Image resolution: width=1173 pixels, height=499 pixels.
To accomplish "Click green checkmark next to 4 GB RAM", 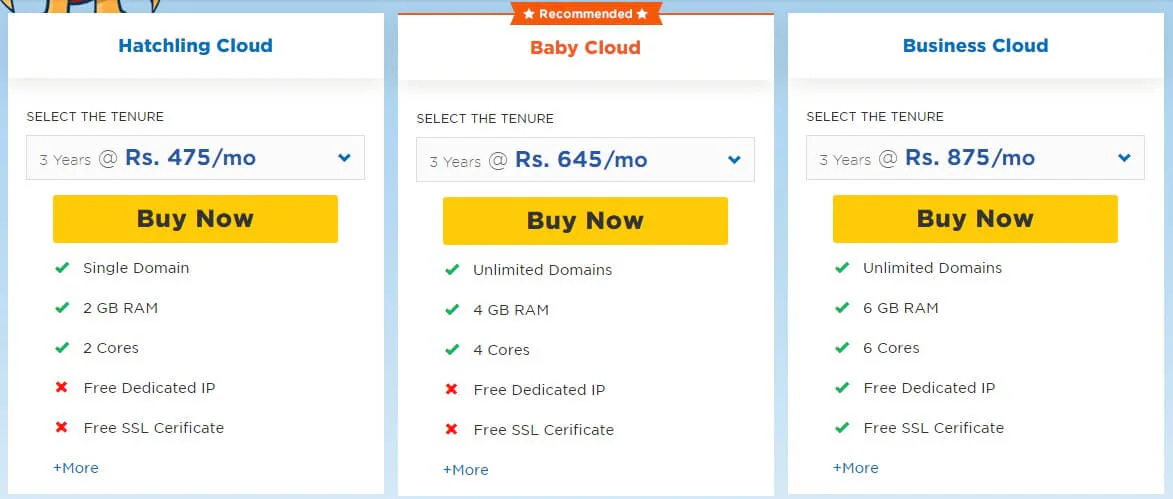I will (452, 309).
